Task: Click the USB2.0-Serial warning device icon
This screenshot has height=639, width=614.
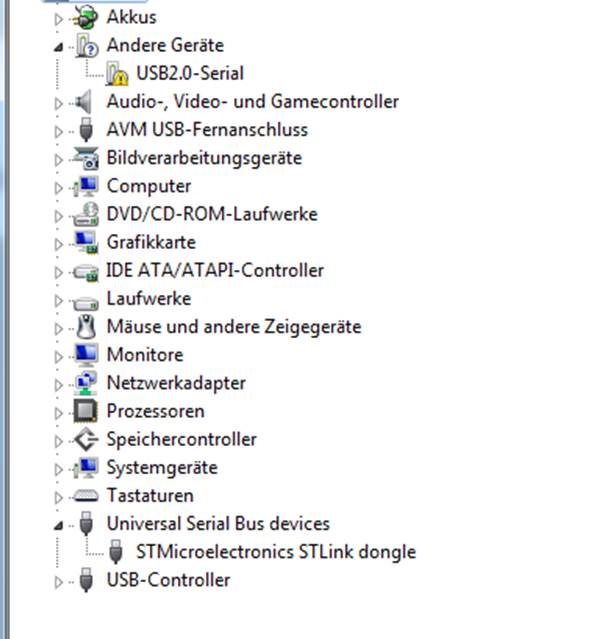Action: click(x=117, y=73)
